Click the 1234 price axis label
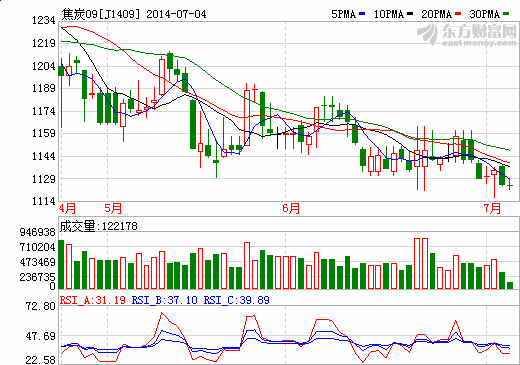 click(x=44, y=20)
